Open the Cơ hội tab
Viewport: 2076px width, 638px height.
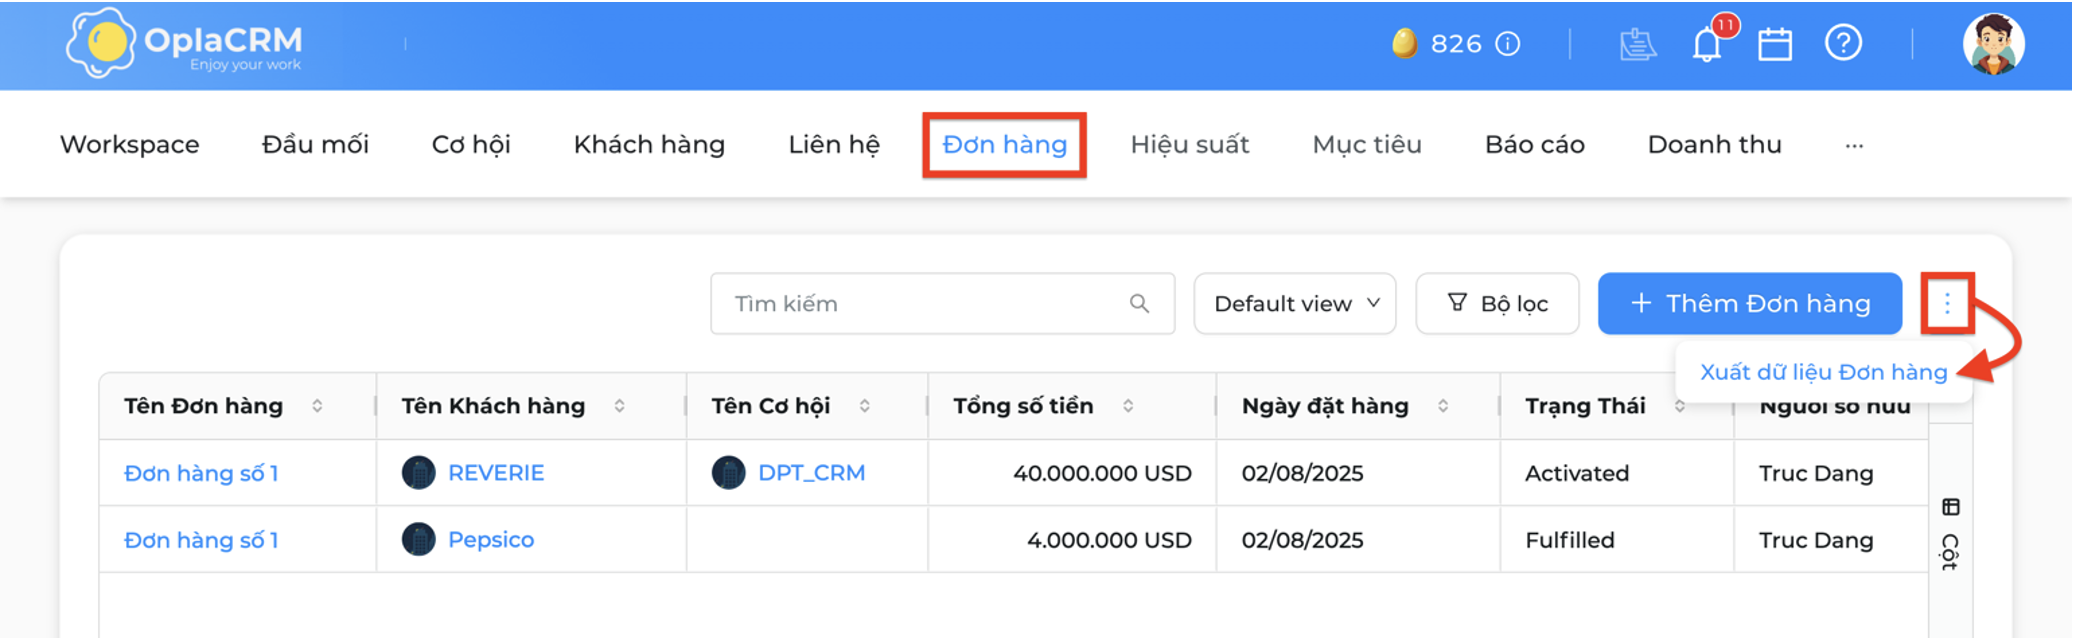[x=471, y=145]
